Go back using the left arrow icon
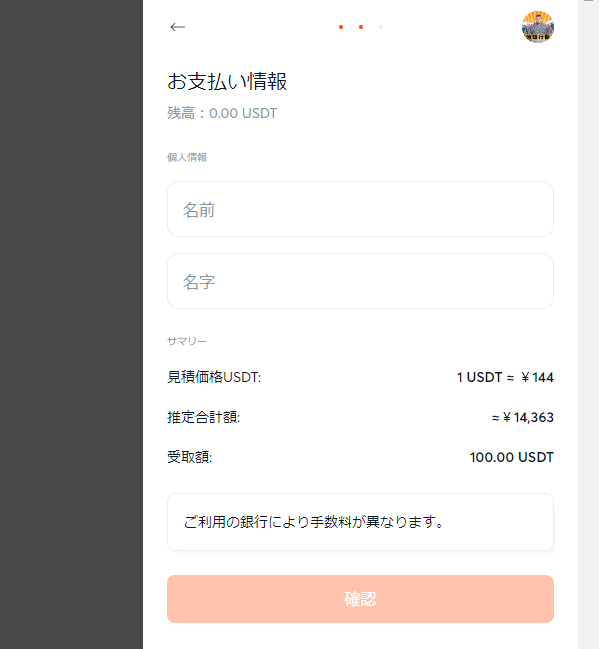This screenshot has width=599, height=649. pos(178,27)
